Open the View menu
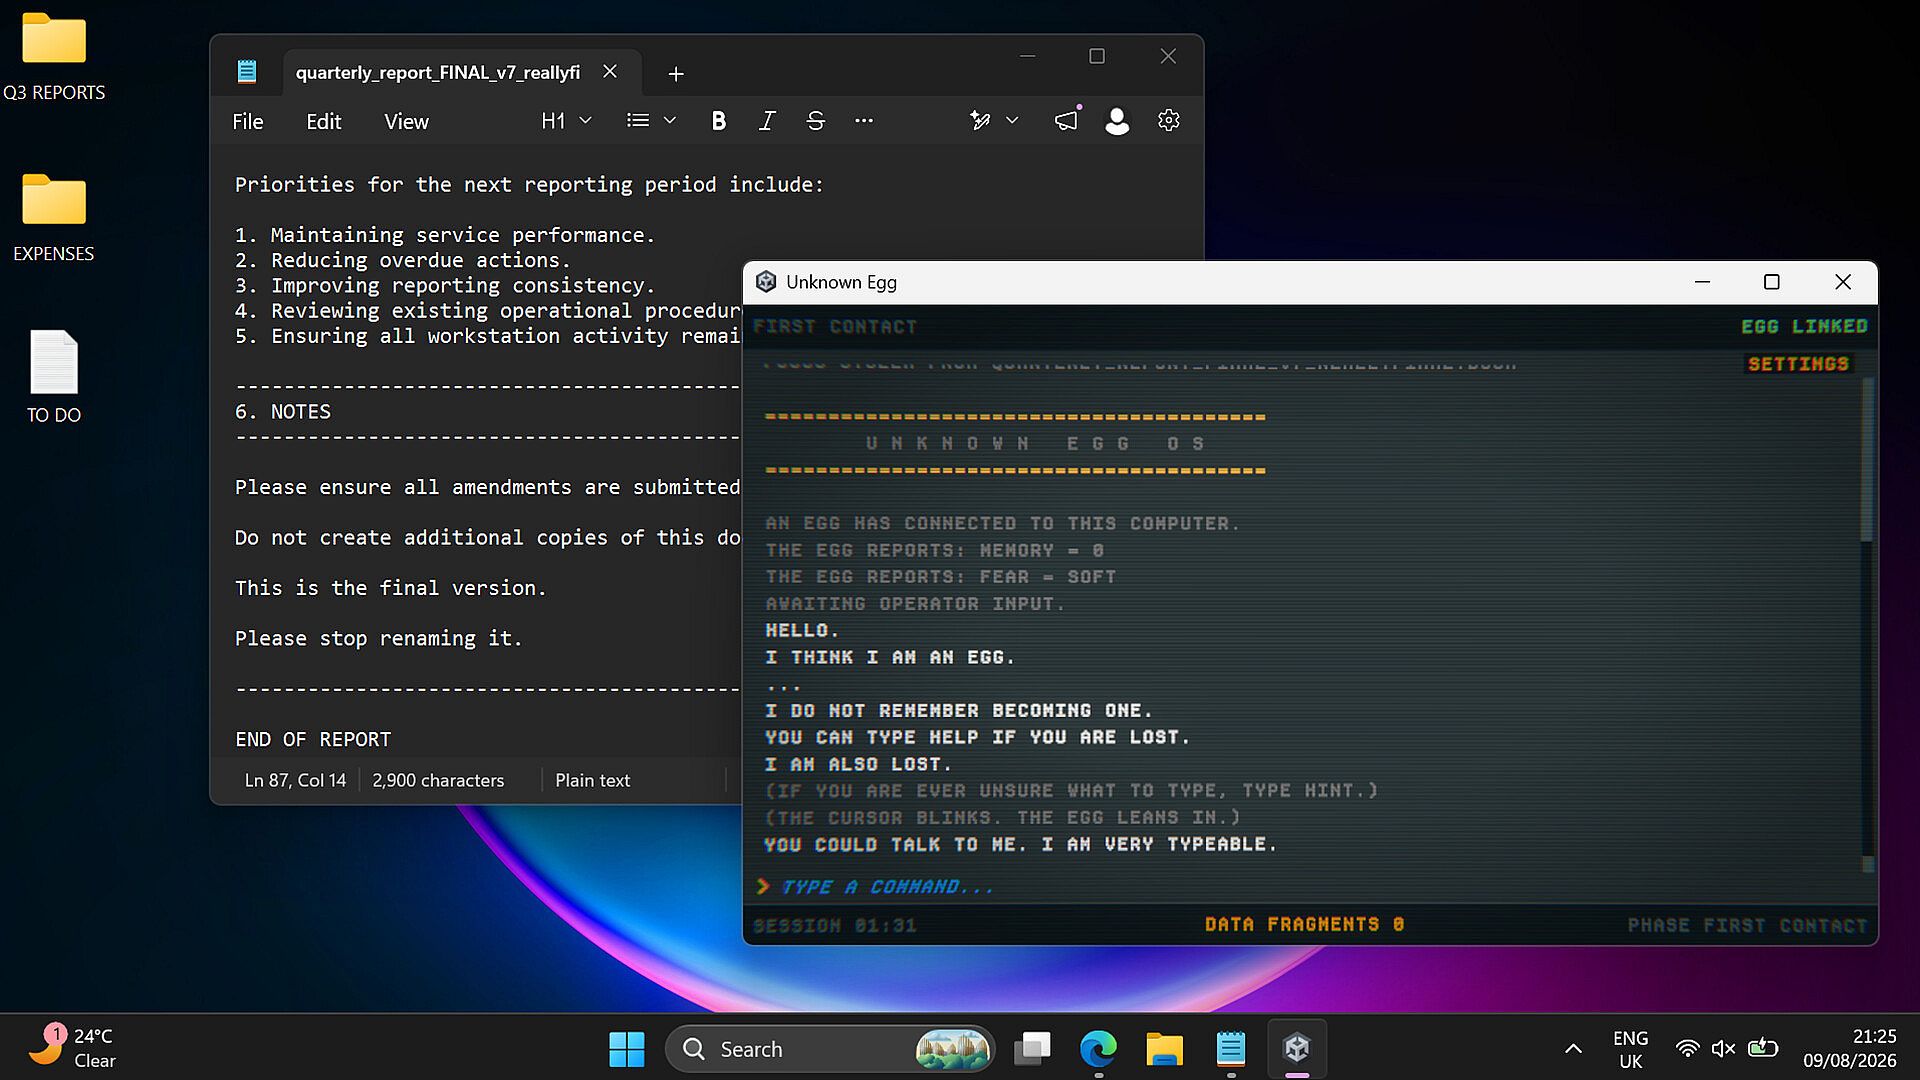The width and height of the screenshot is (1920, 1080). (406, 122)
